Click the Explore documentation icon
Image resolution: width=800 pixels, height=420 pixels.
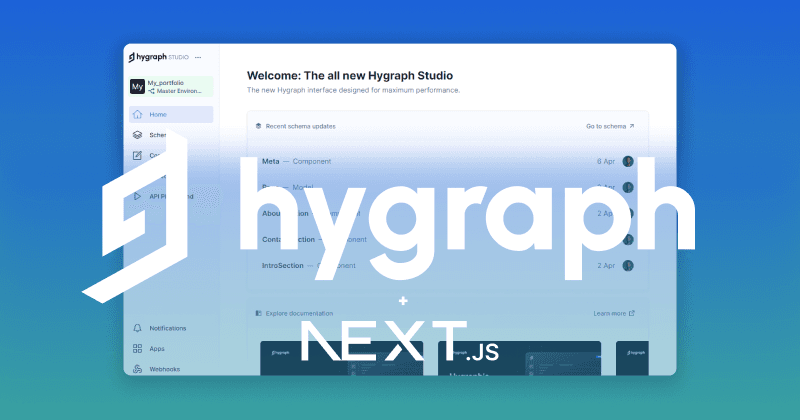point(258,313)
